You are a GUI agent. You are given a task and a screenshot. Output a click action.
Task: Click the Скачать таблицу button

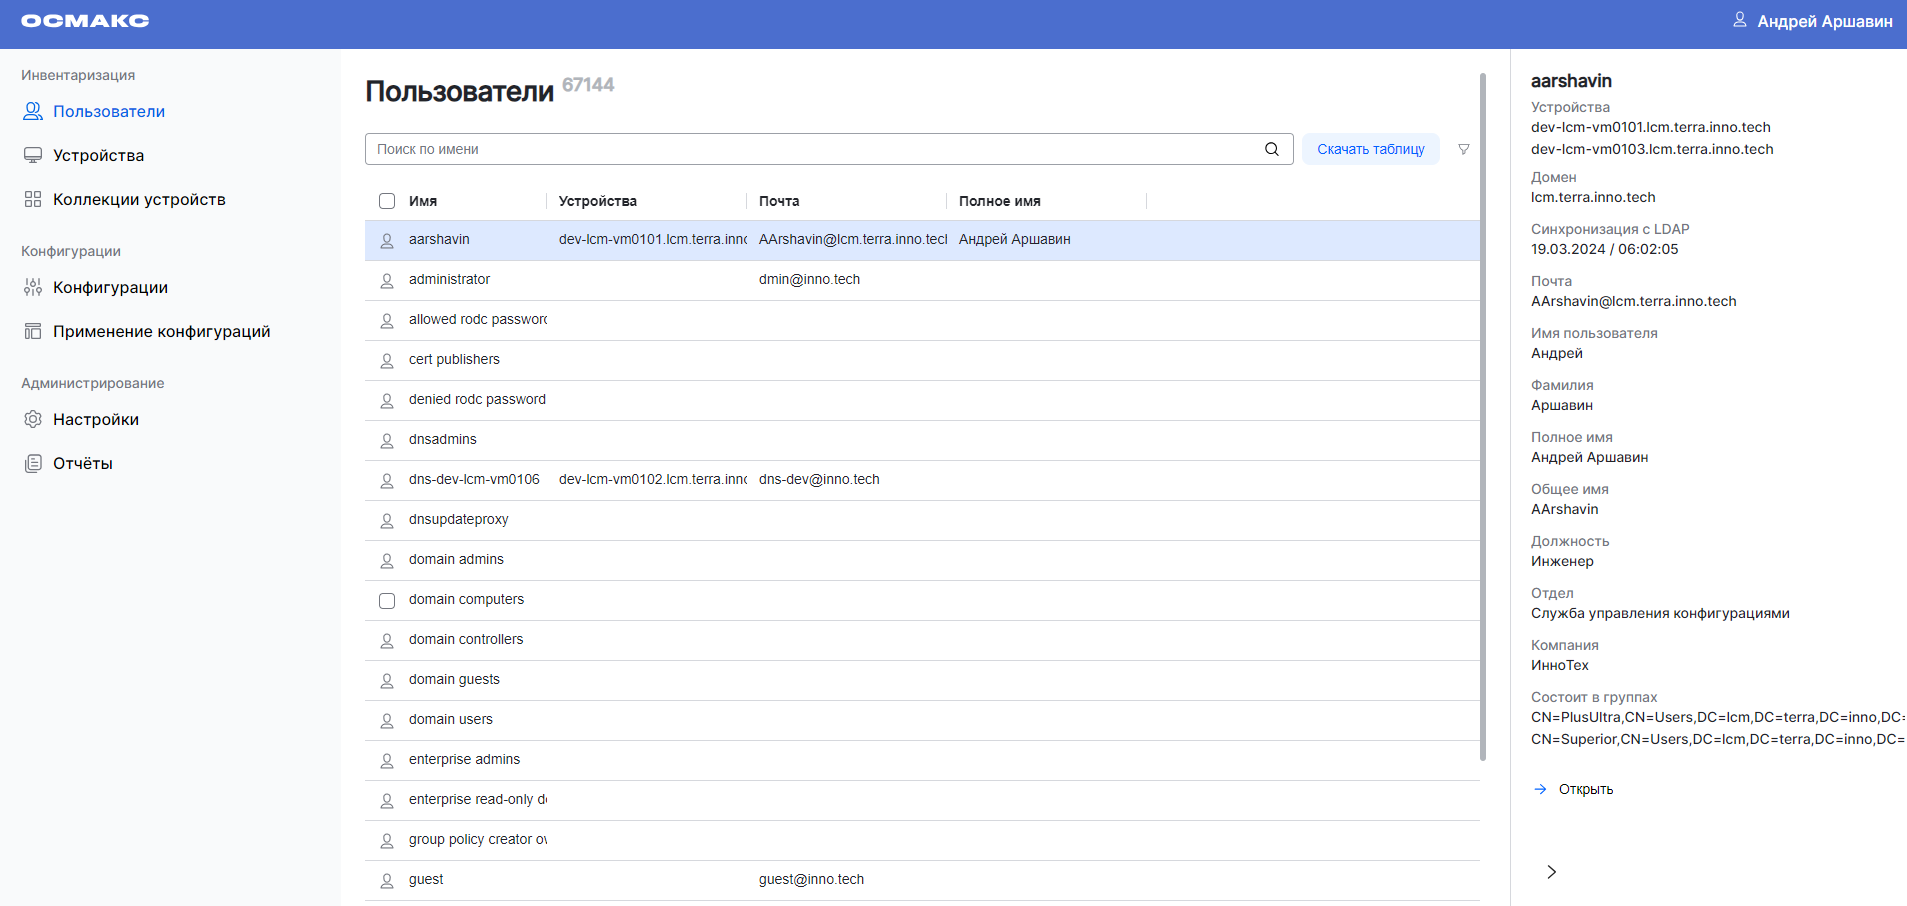coord(1371,148)
